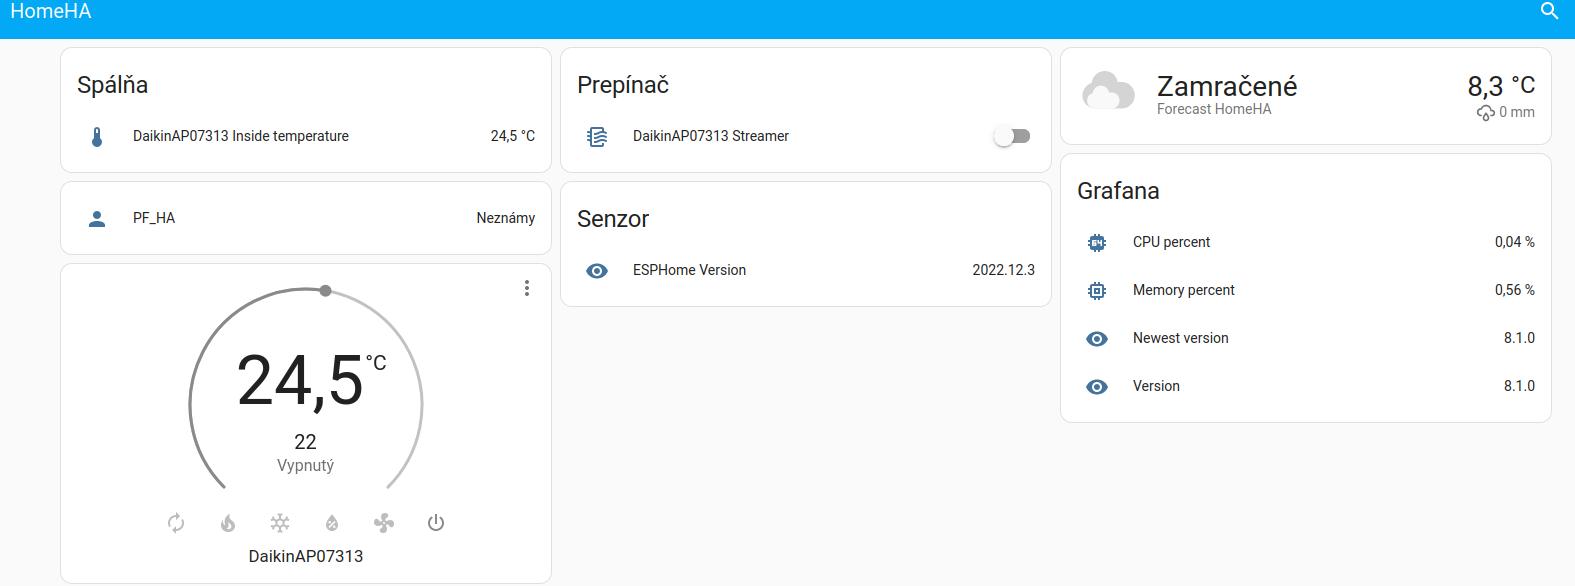This screenshot has height=586, width=1575.
Task: Open thermostat three-dot options menu
Action: click(527, 288)
